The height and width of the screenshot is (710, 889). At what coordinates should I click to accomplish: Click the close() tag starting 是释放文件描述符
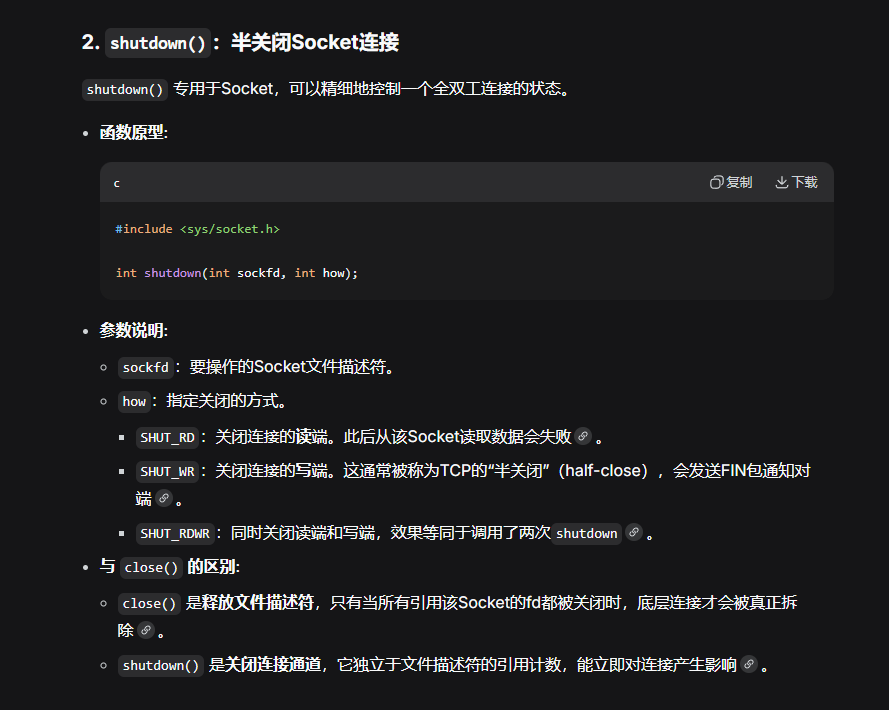point(149,603)
